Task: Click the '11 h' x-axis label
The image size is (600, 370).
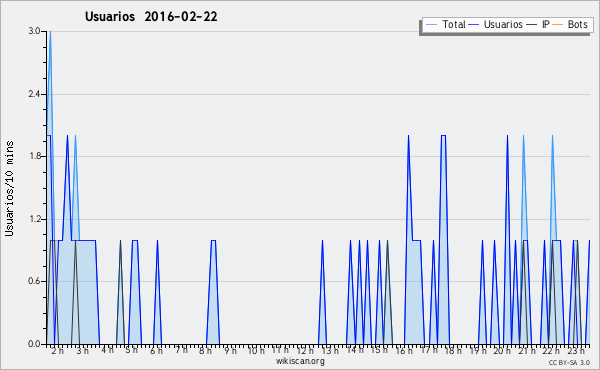Action: [280, 350]
